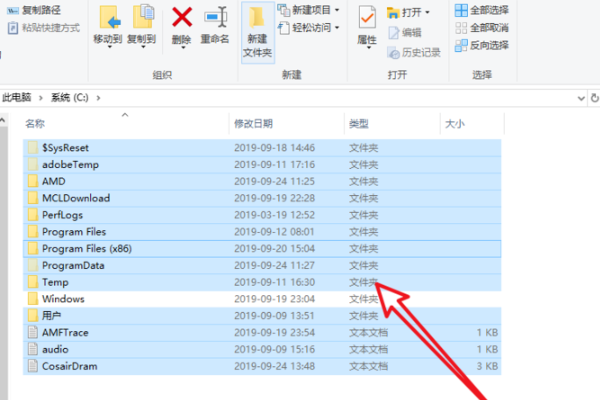The image size is (600, 400).
Task: Click the AMD folder icon
Action: [33, 181]
